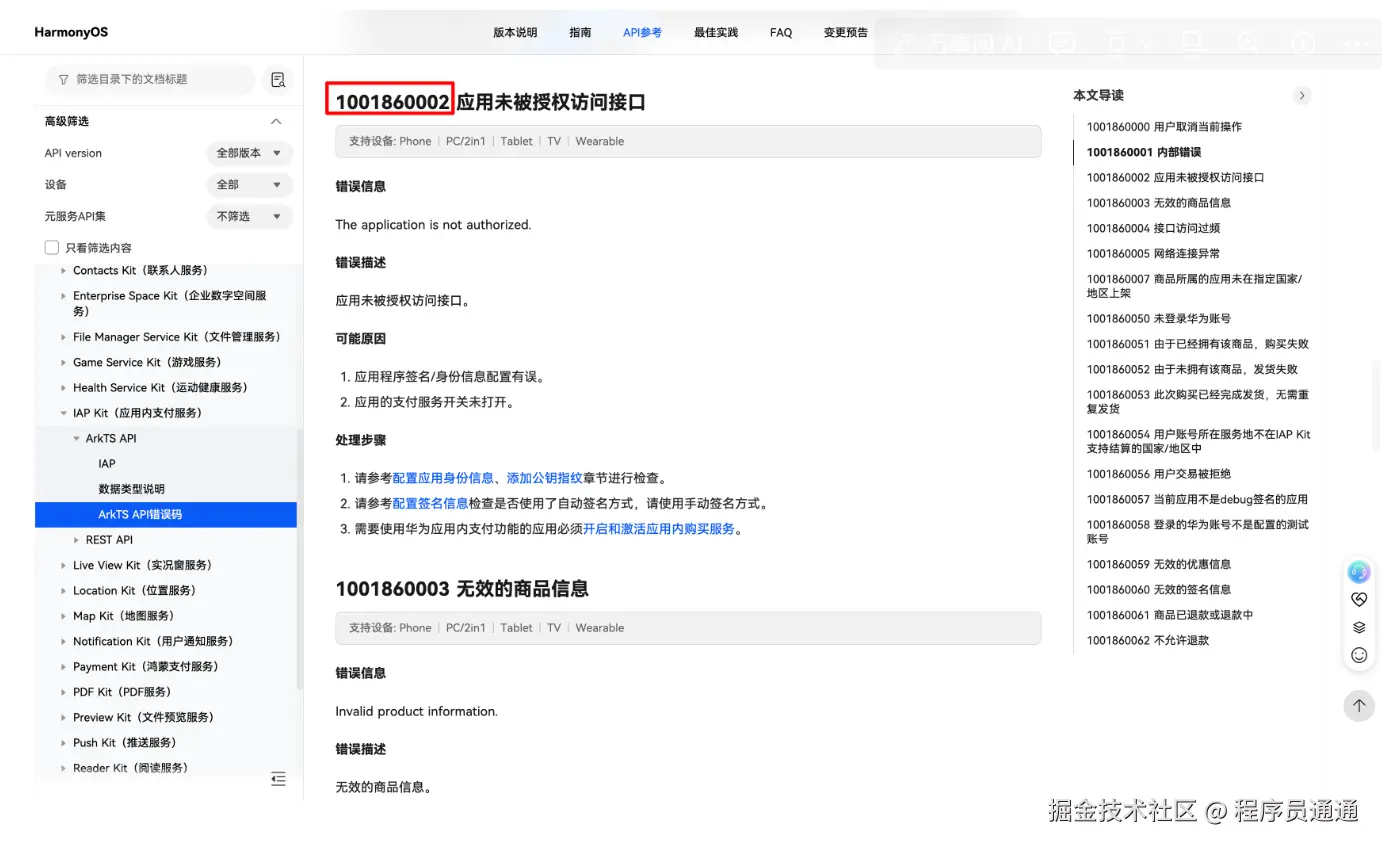Open the 指南 top navigation tab
Viewport: 1382px width, 848px height.
click(x=580, y=32)
